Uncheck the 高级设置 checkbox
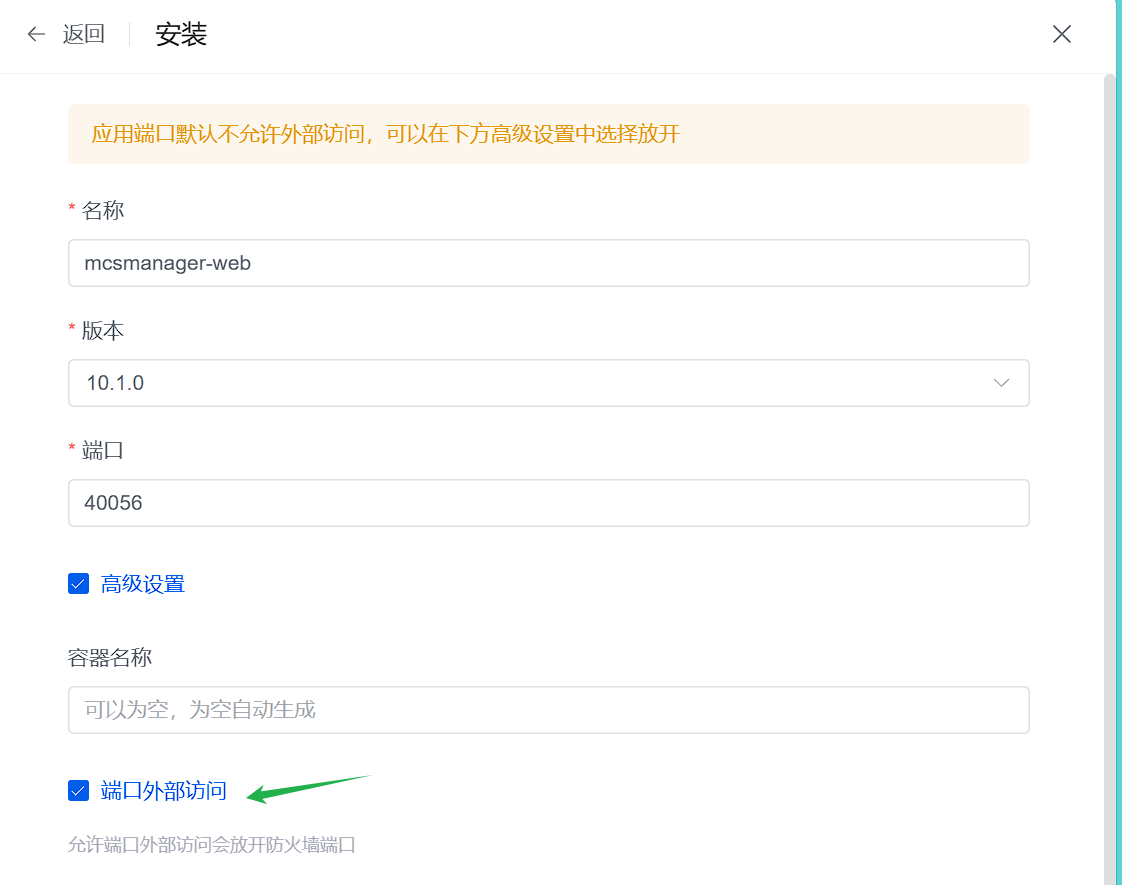The width and height of the screenshot is (1122, 885). (79, 583)
